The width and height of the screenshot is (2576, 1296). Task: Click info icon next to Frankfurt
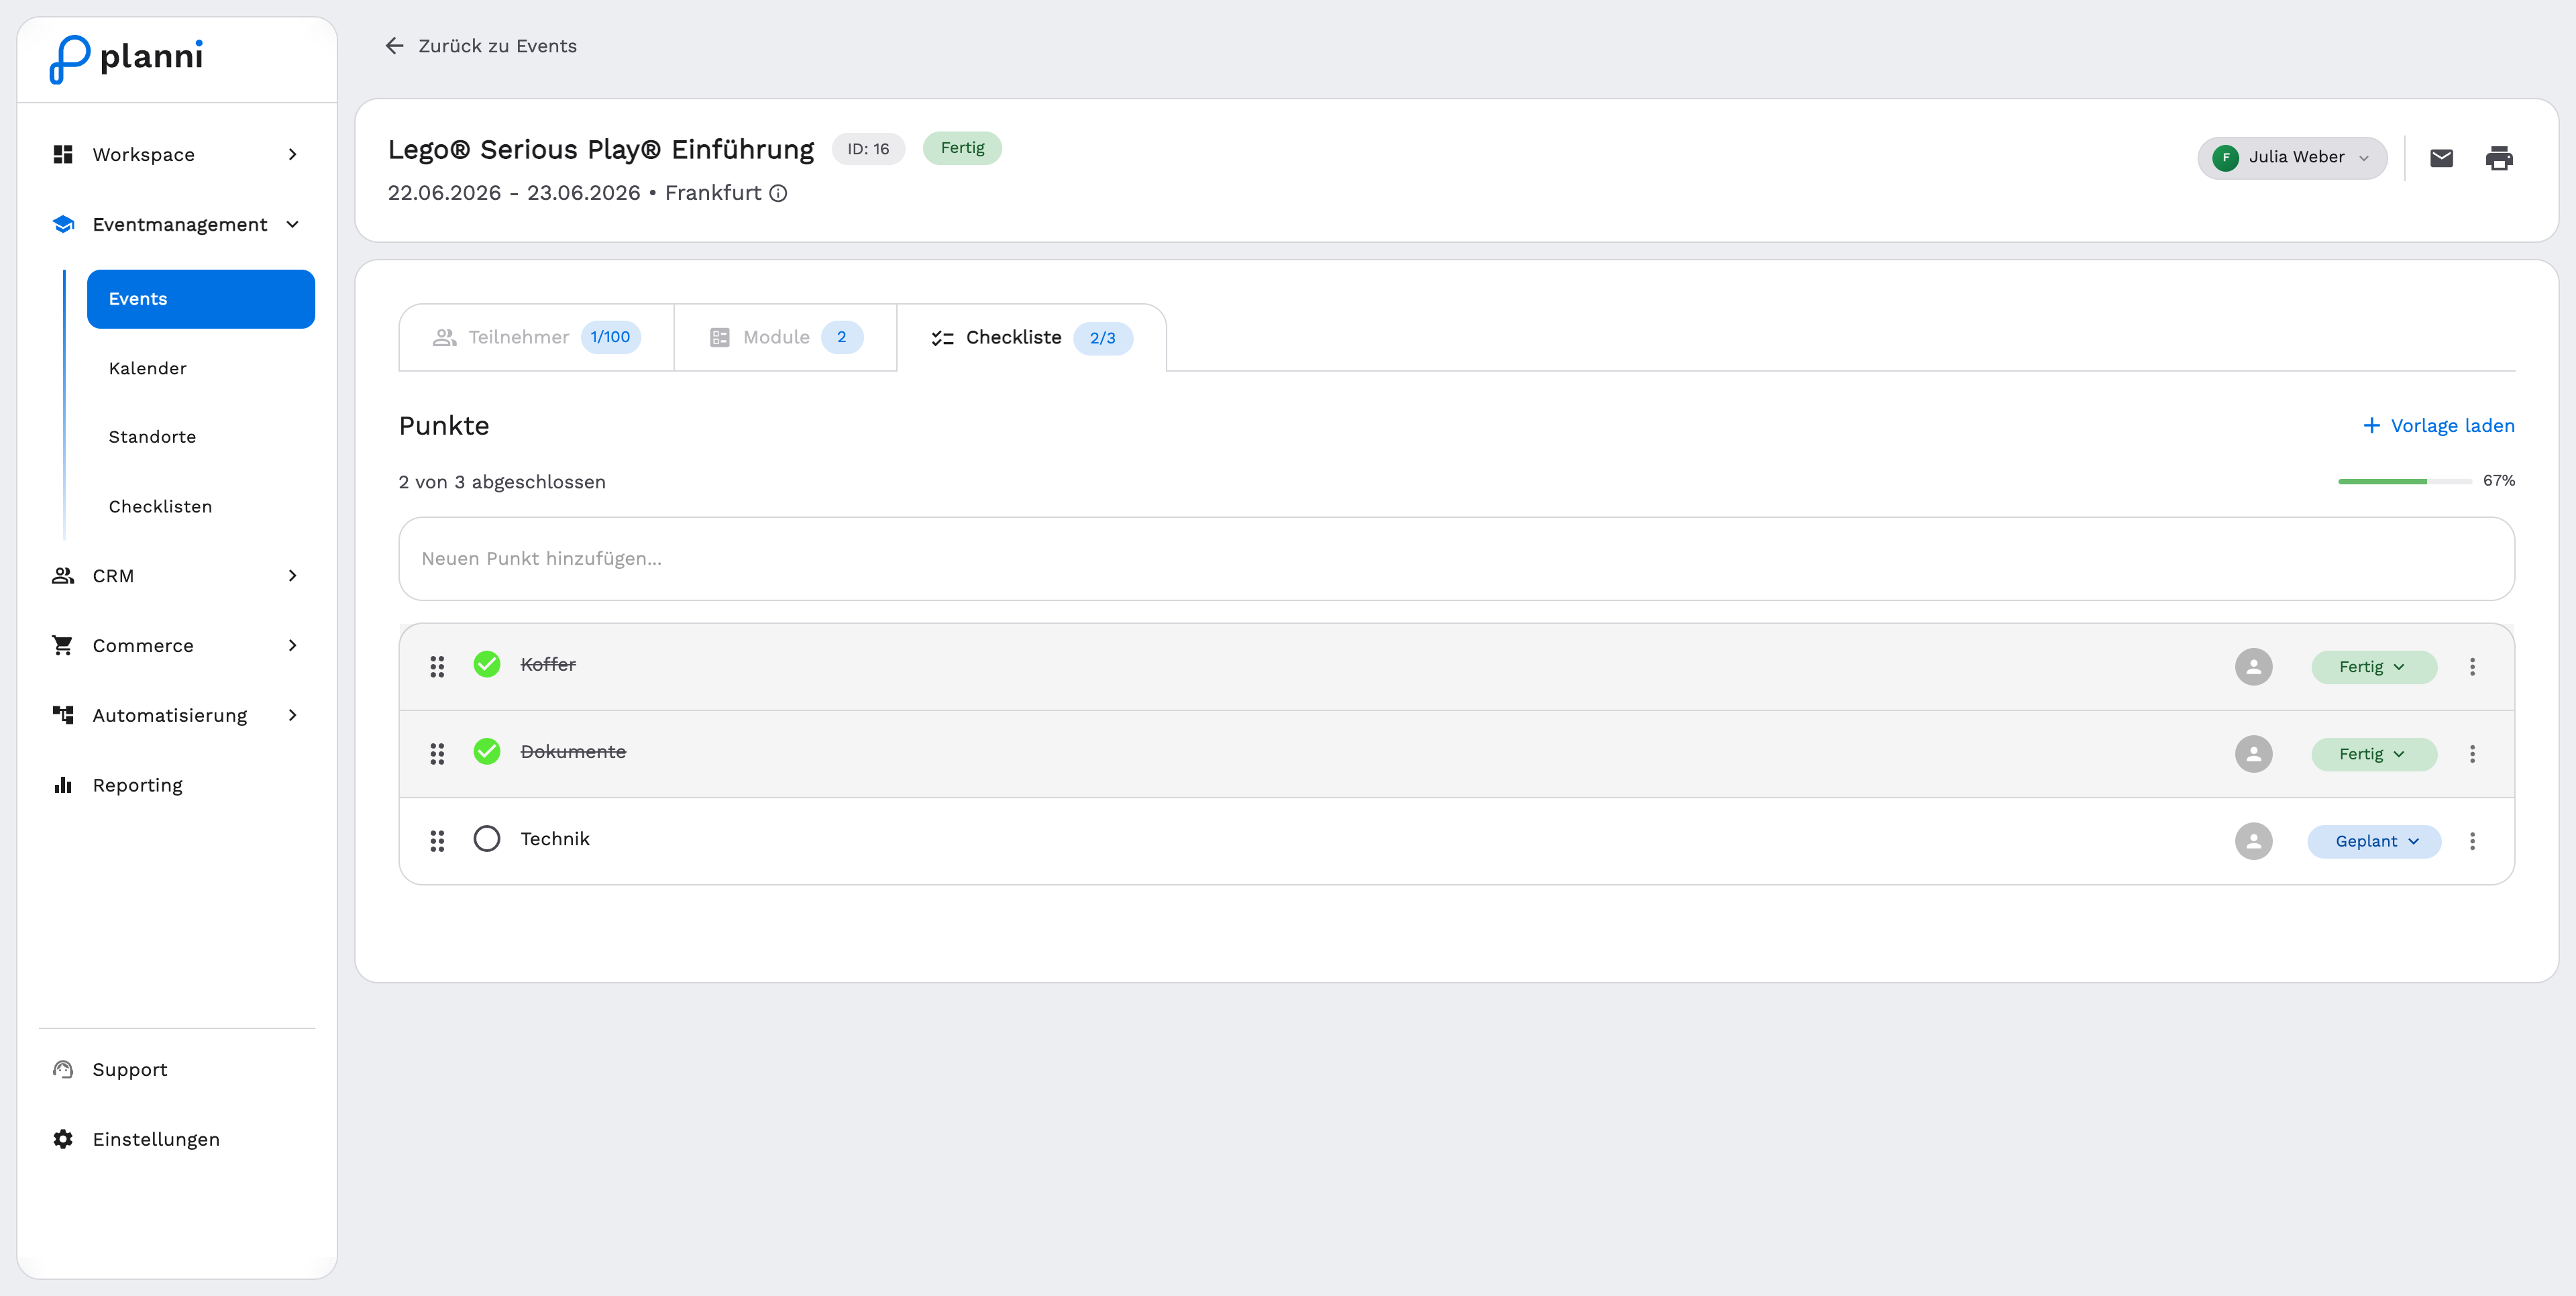coord(778,193)
